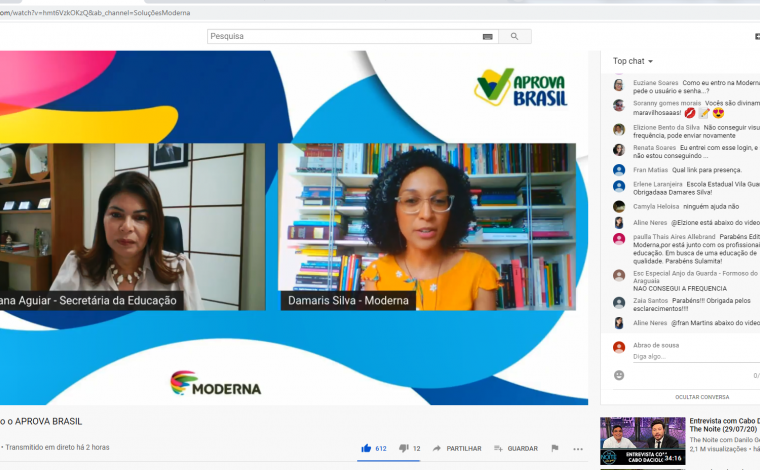Type in the 'Diga algo...' chat box

[x=680, y=356]
